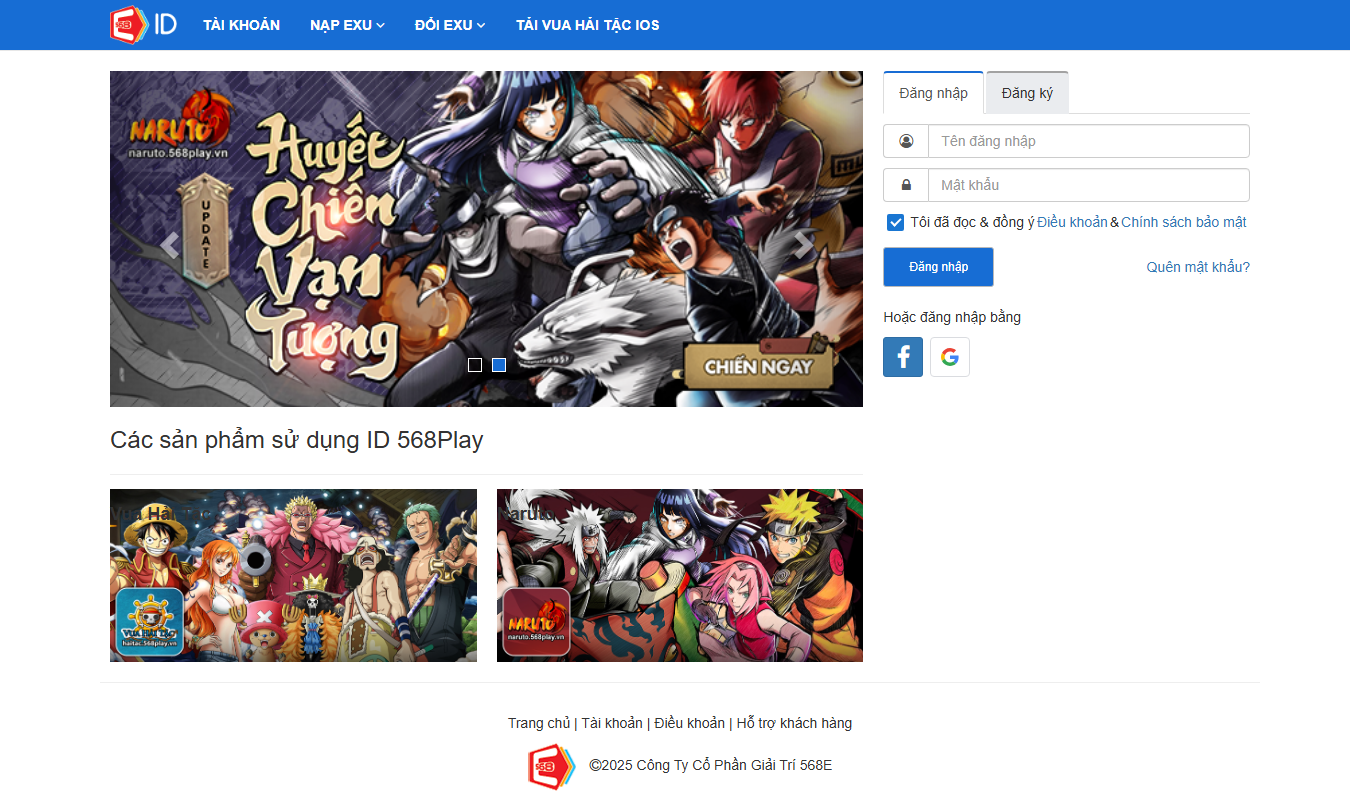Open the Điều khoản footer link
This screenshot has width=1350, height=809.
(x=690, y=723)
